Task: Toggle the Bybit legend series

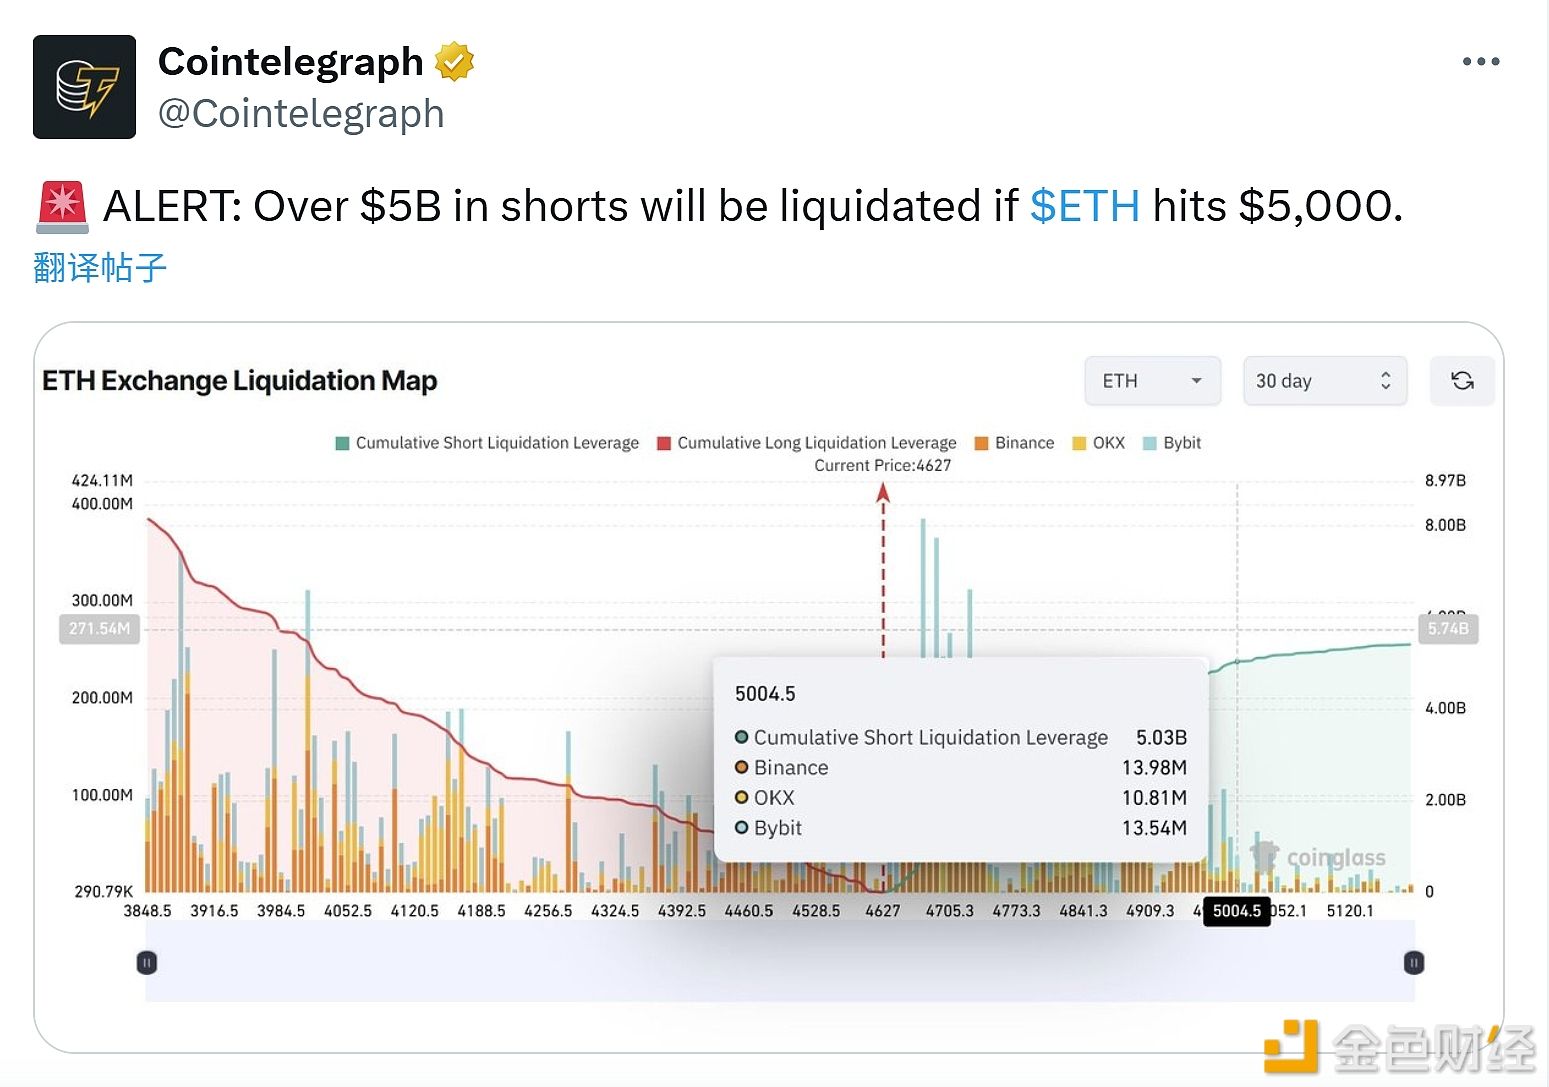Action: click(x=1171, y=443)
